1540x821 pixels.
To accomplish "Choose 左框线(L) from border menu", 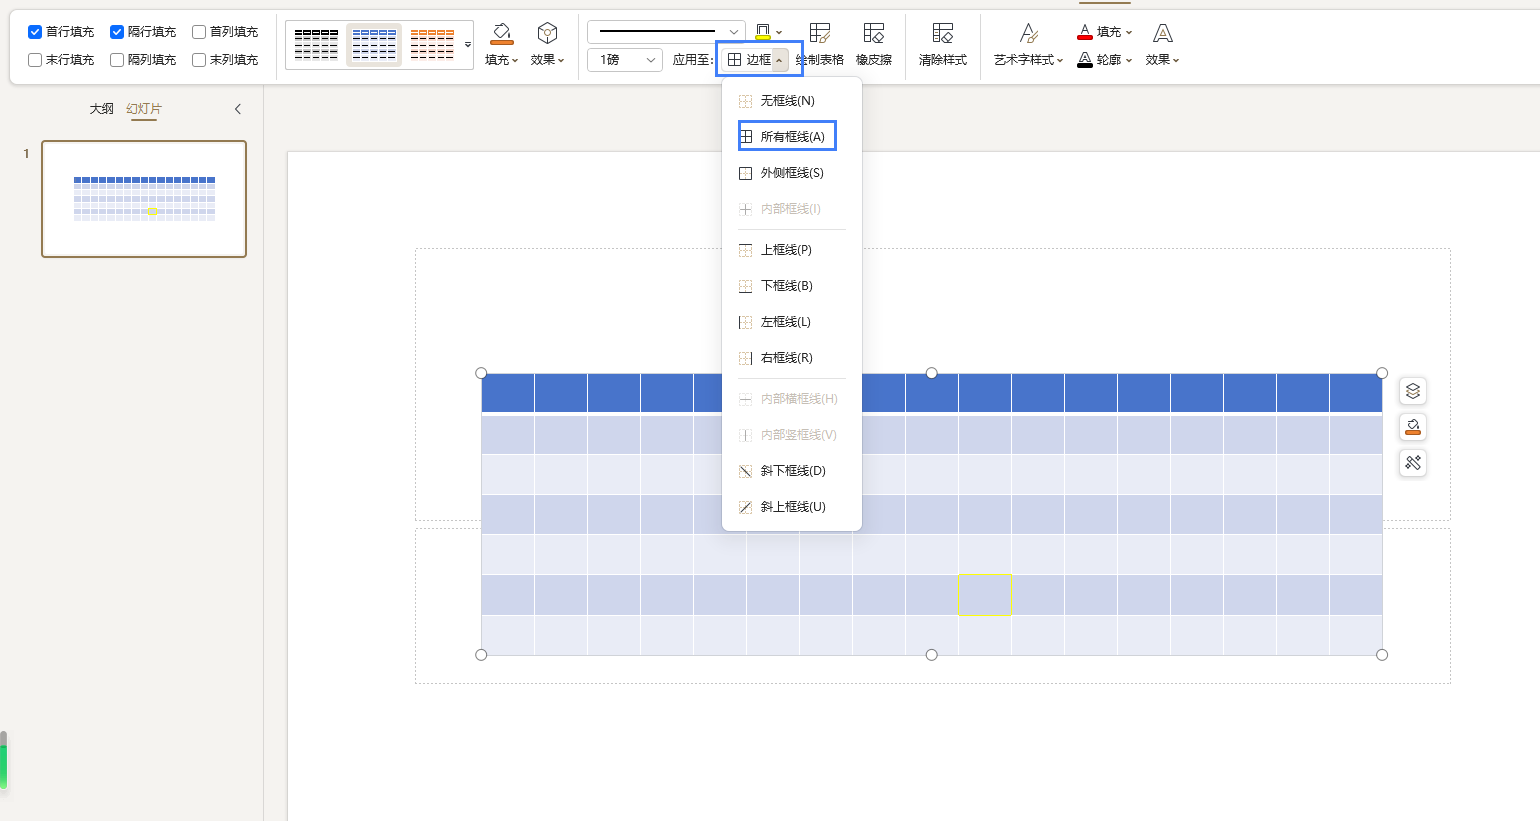I will click(x=792, y=322).
